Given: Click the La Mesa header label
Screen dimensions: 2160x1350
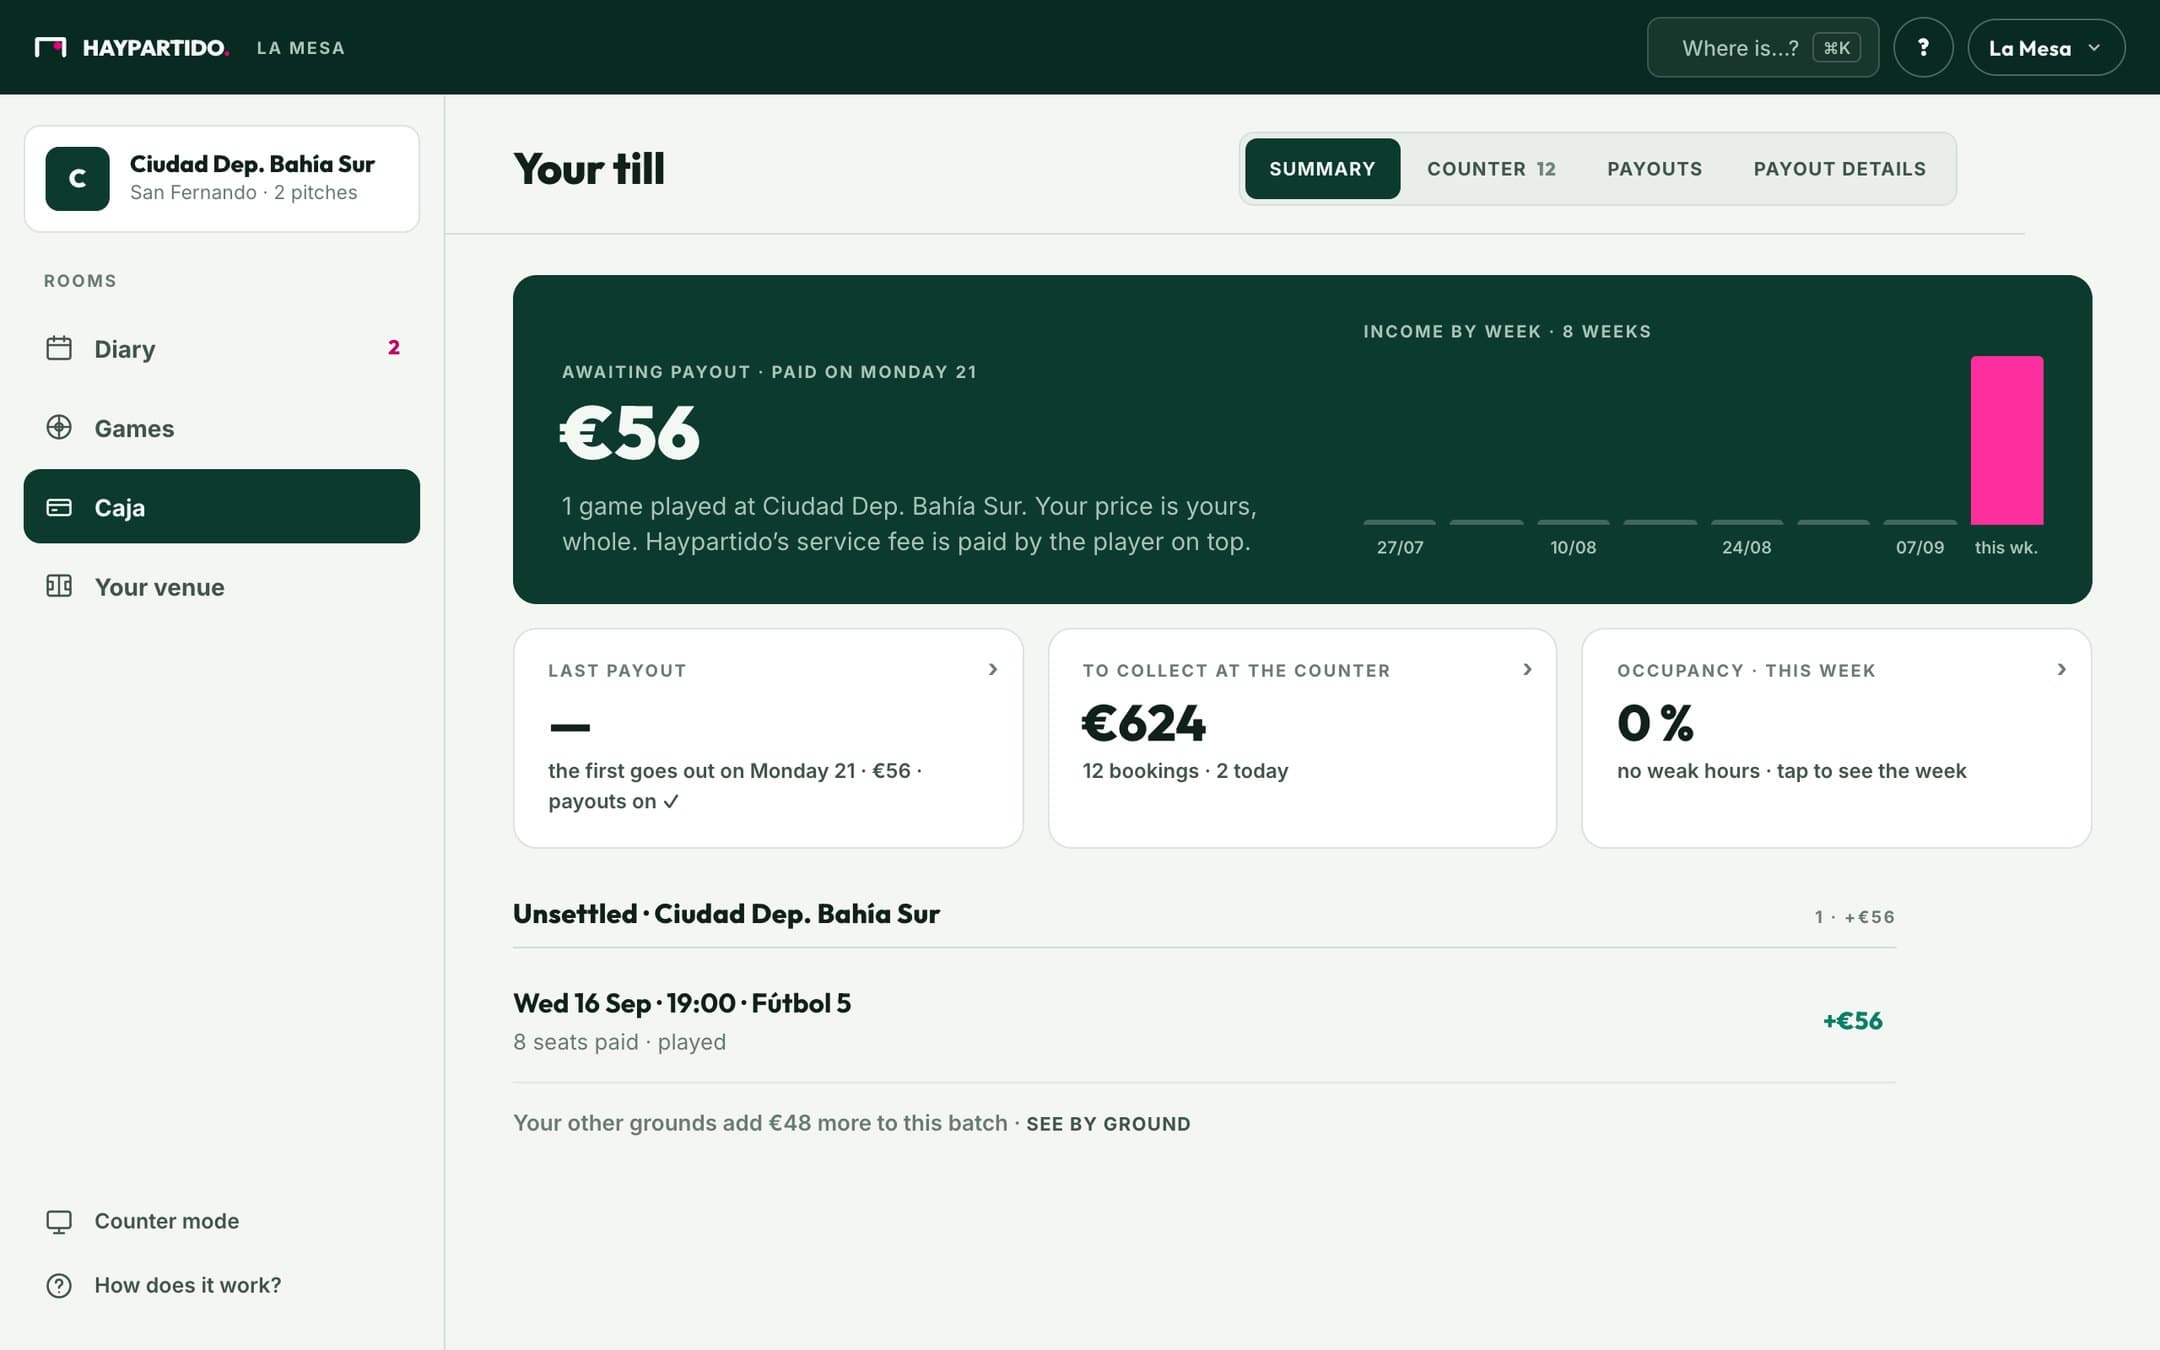Looking at the screenshot, I should 300,47.
